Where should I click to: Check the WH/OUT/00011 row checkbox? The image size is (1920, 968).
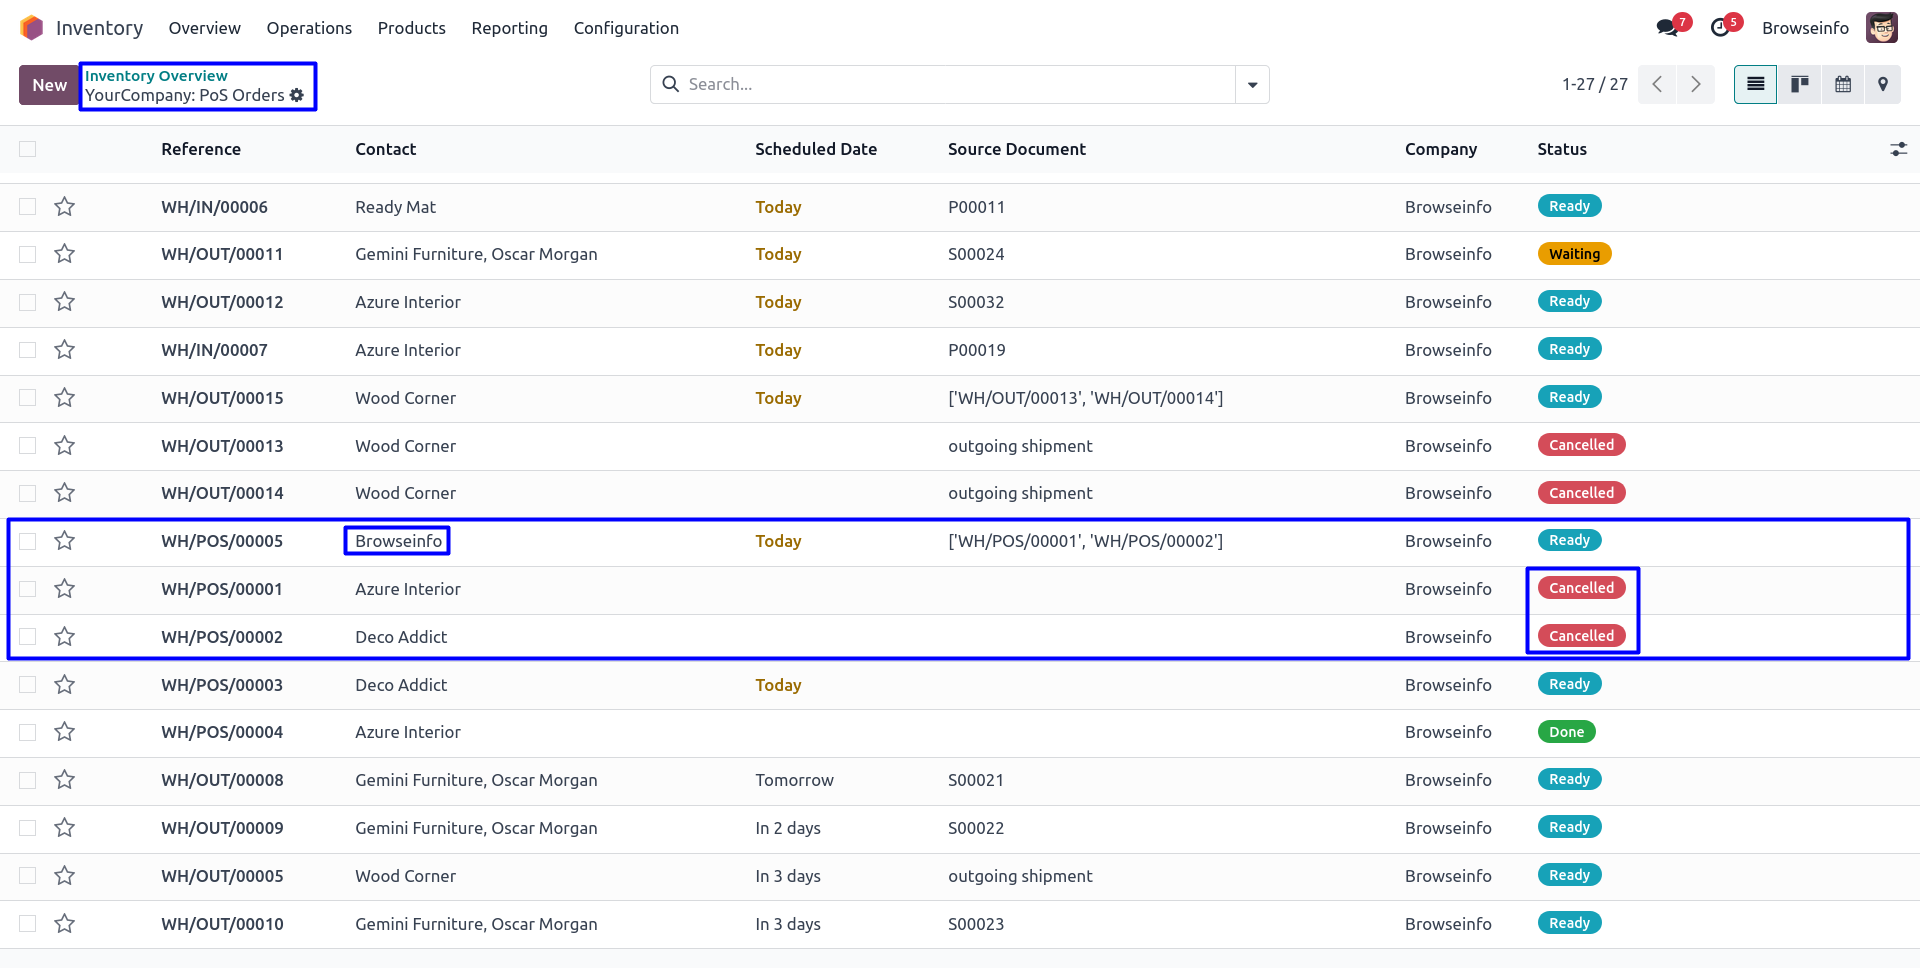point(28,255)
